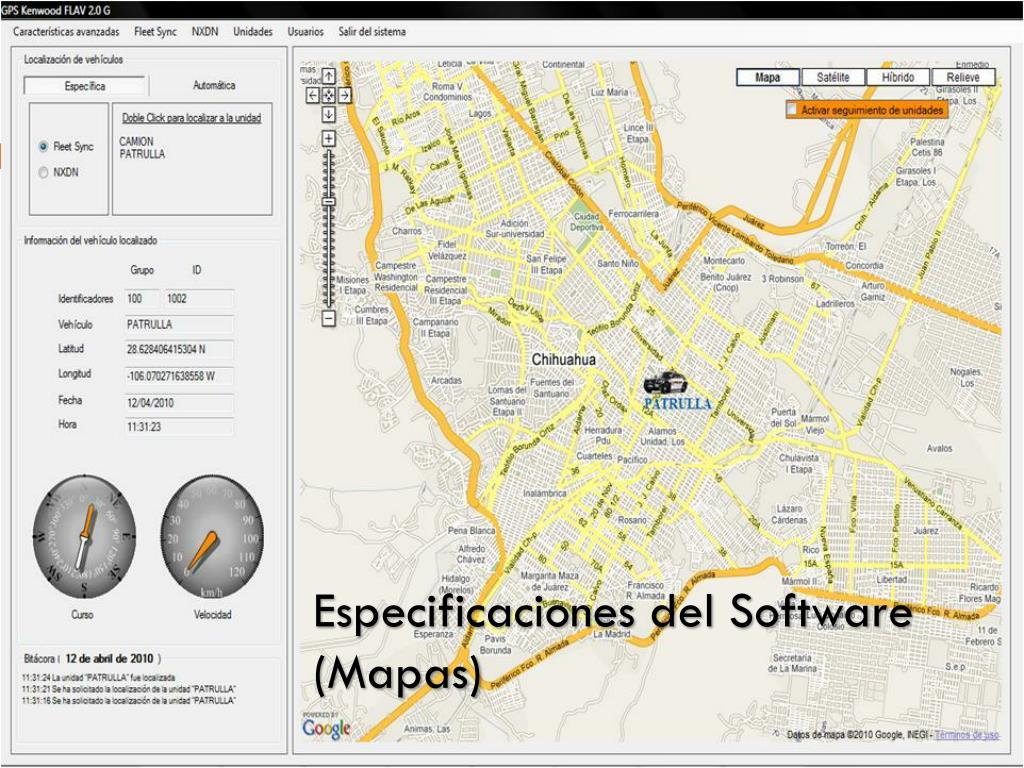The width and height of the screenshot is (1024, 768).
Task: Select the NXDN radio option
Action: point(43,172)
